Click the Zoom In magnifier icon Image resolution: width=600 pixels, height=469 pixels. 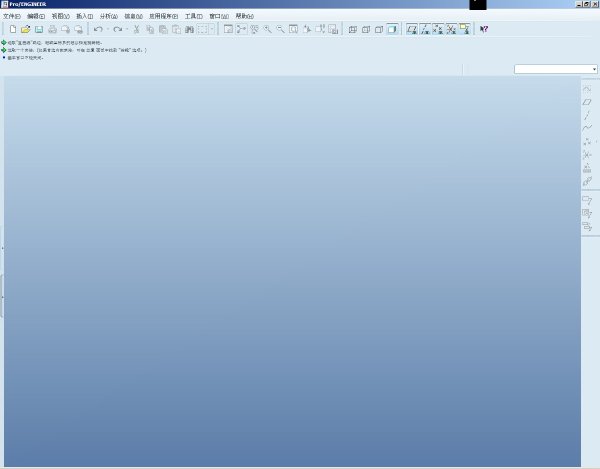(x=267, y=29)
